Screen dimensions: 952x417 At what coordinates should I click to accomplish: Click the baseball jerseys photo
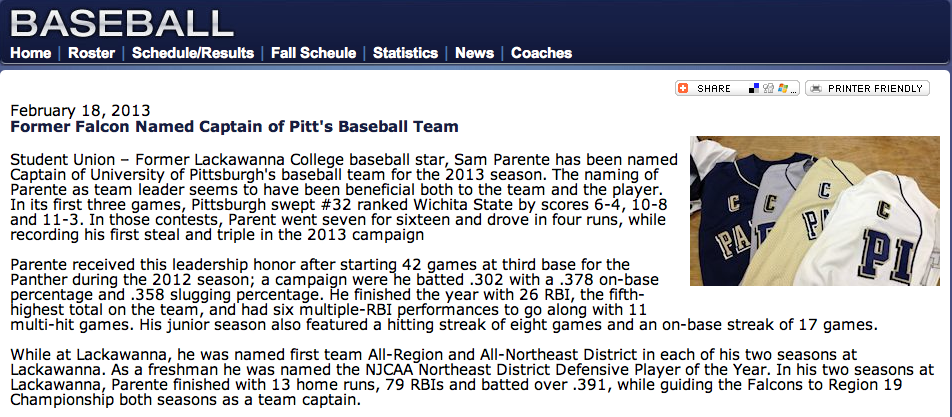(809, 210)
